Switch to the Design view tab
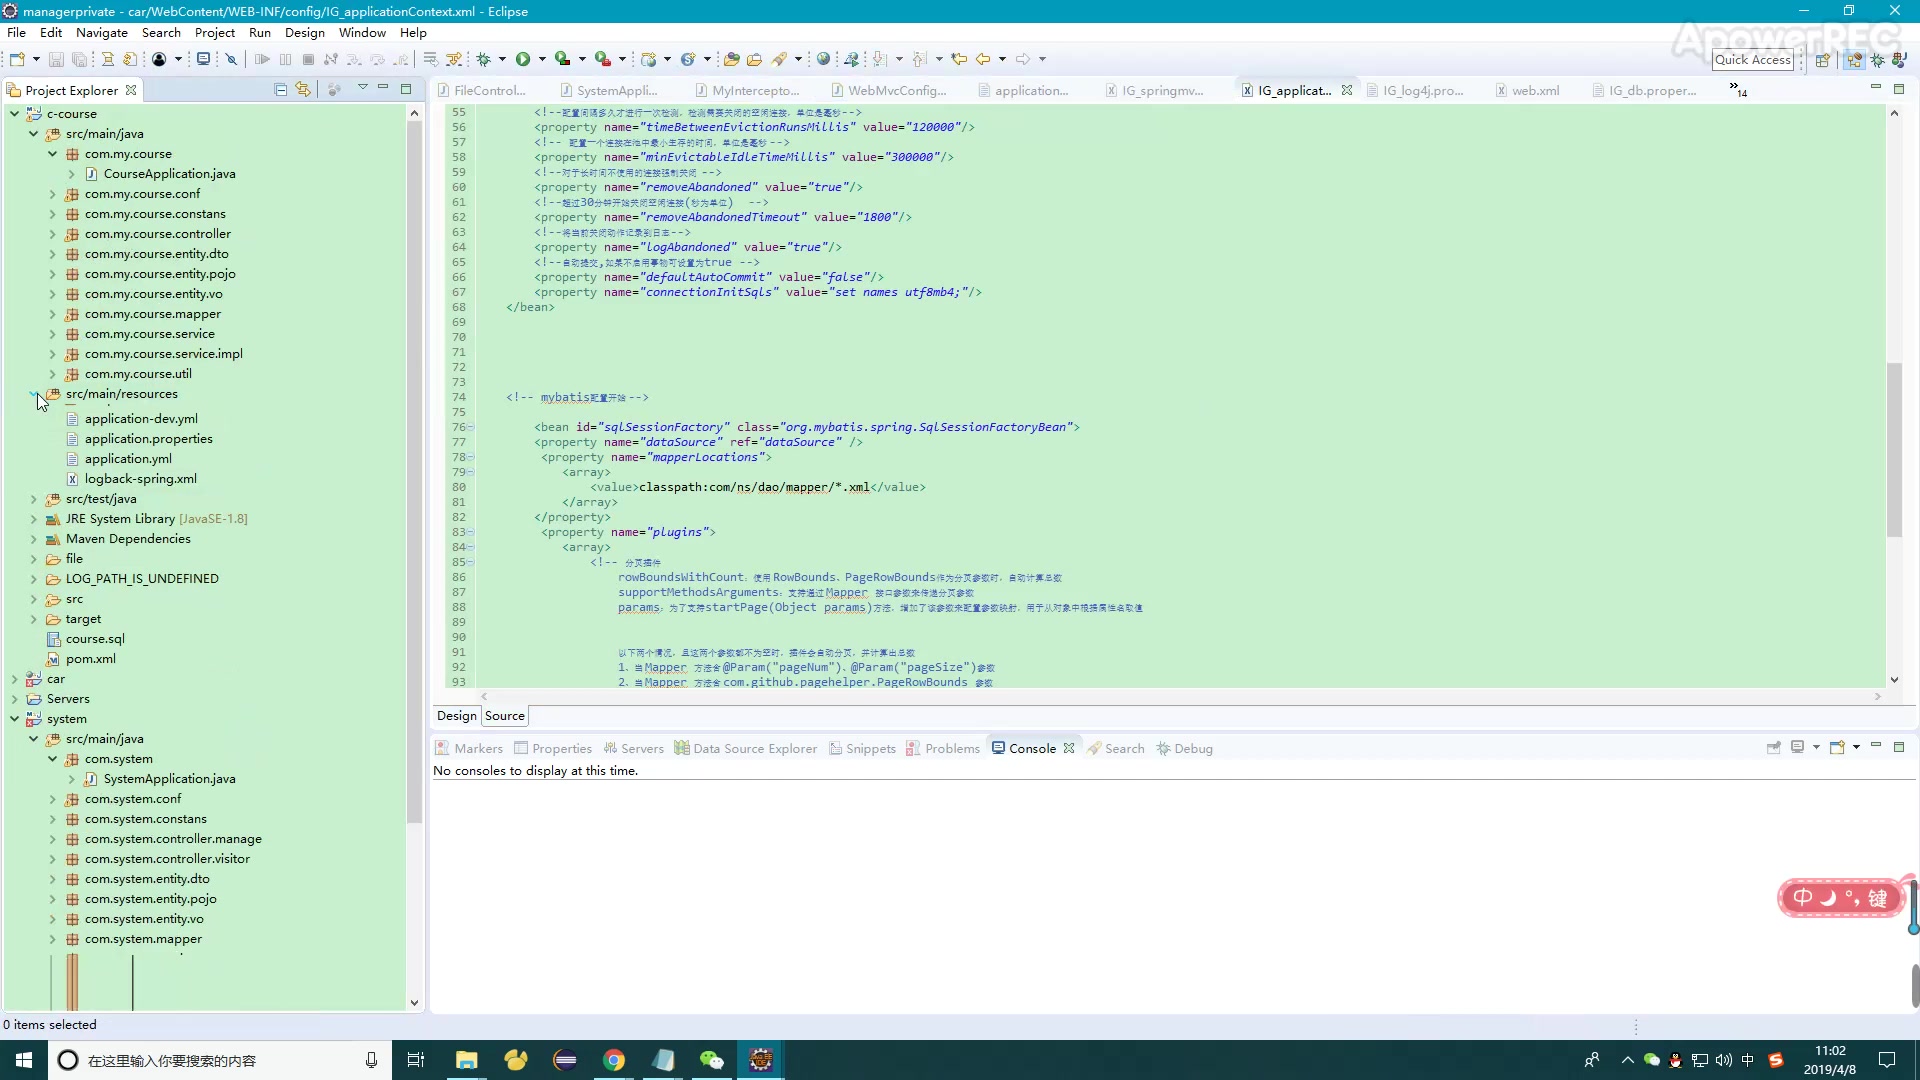Viewport: 1920px width, 1080px height. (x=456, y=716)
